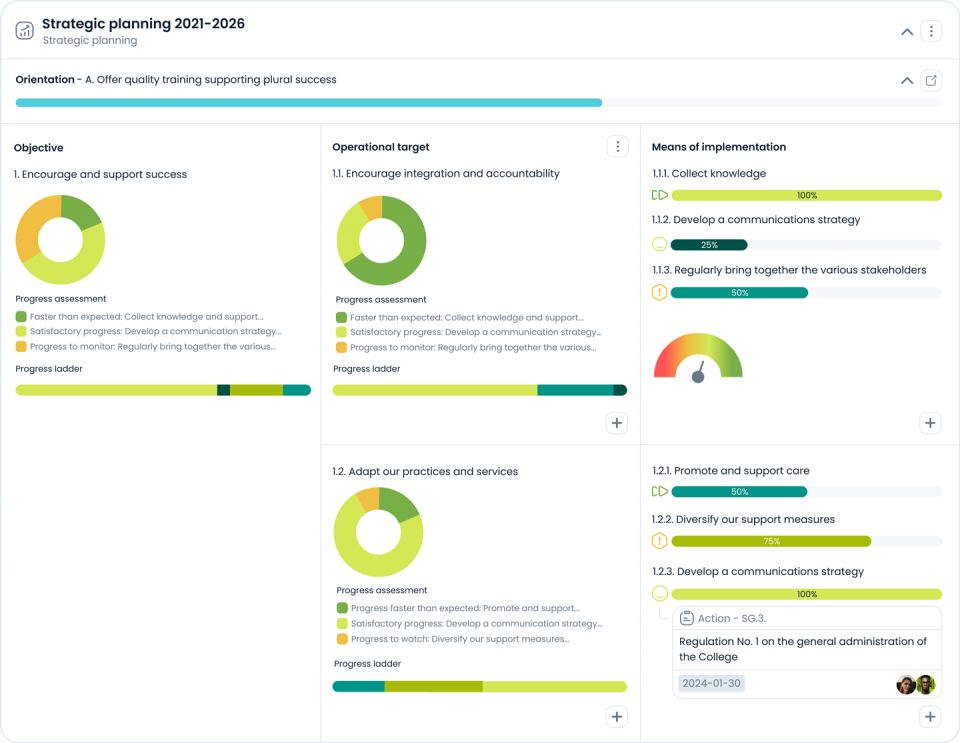Collapse the Orientation A section
The width and height of the screenshot is (960, 743).
click(906, 80)
